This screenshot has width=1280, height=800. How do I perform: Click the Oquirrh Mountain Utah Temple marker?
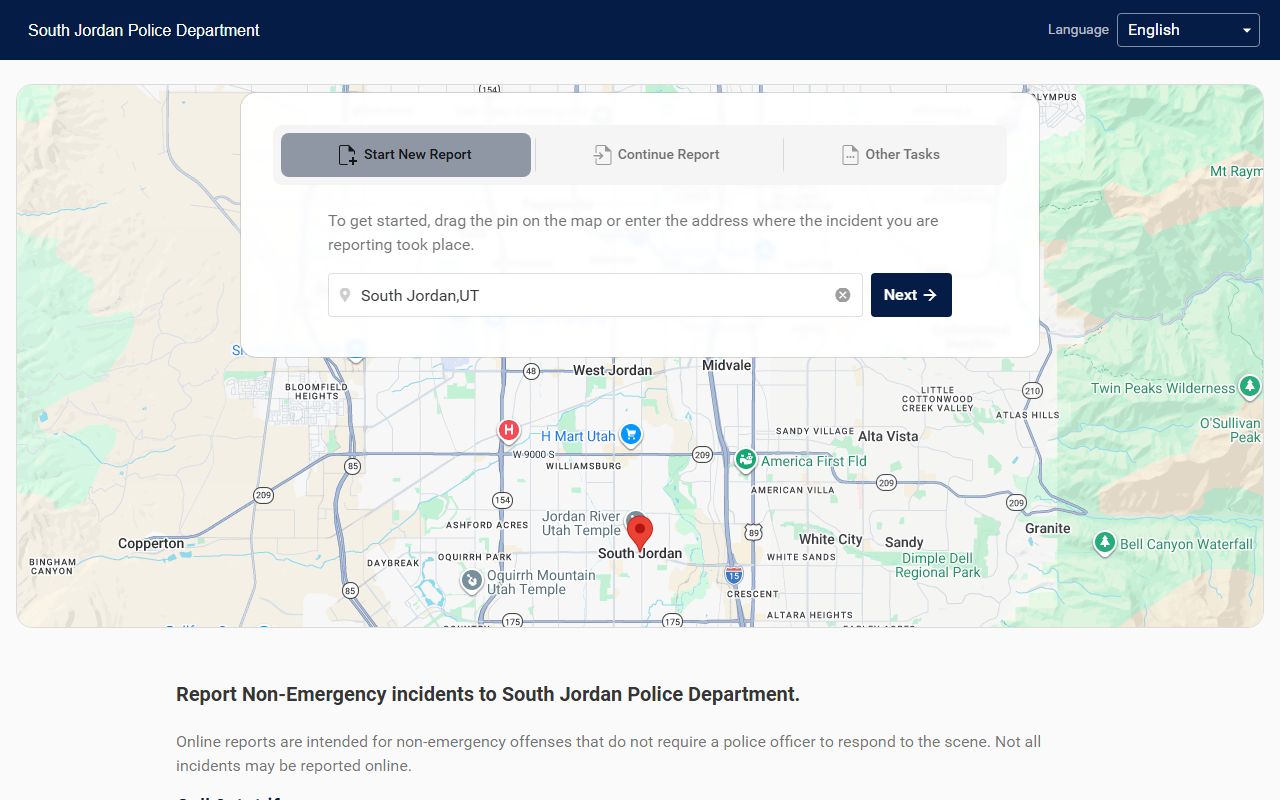(472, 580)
